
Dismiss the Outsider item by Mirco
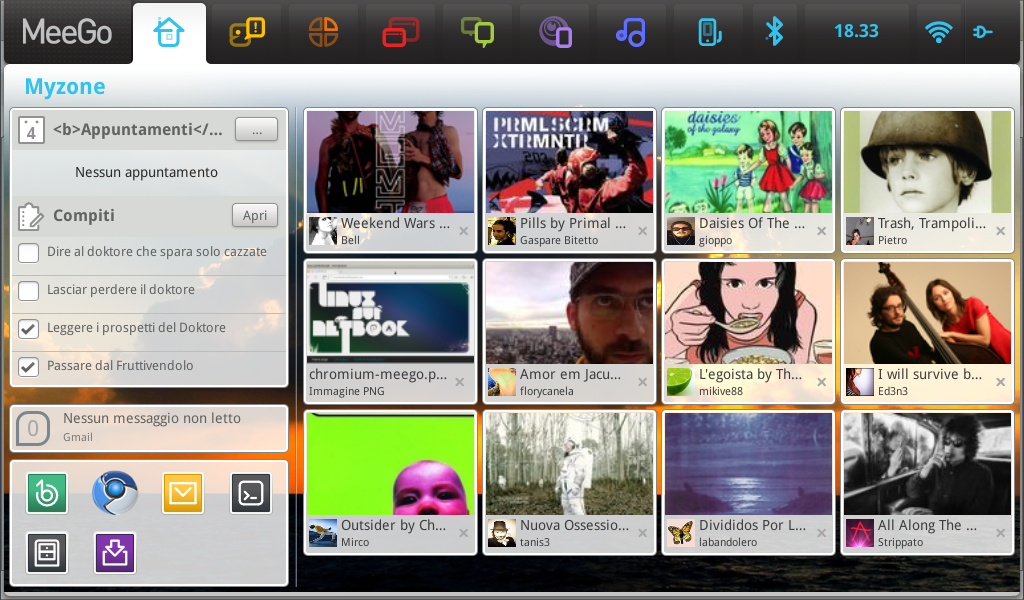(463, 533)
